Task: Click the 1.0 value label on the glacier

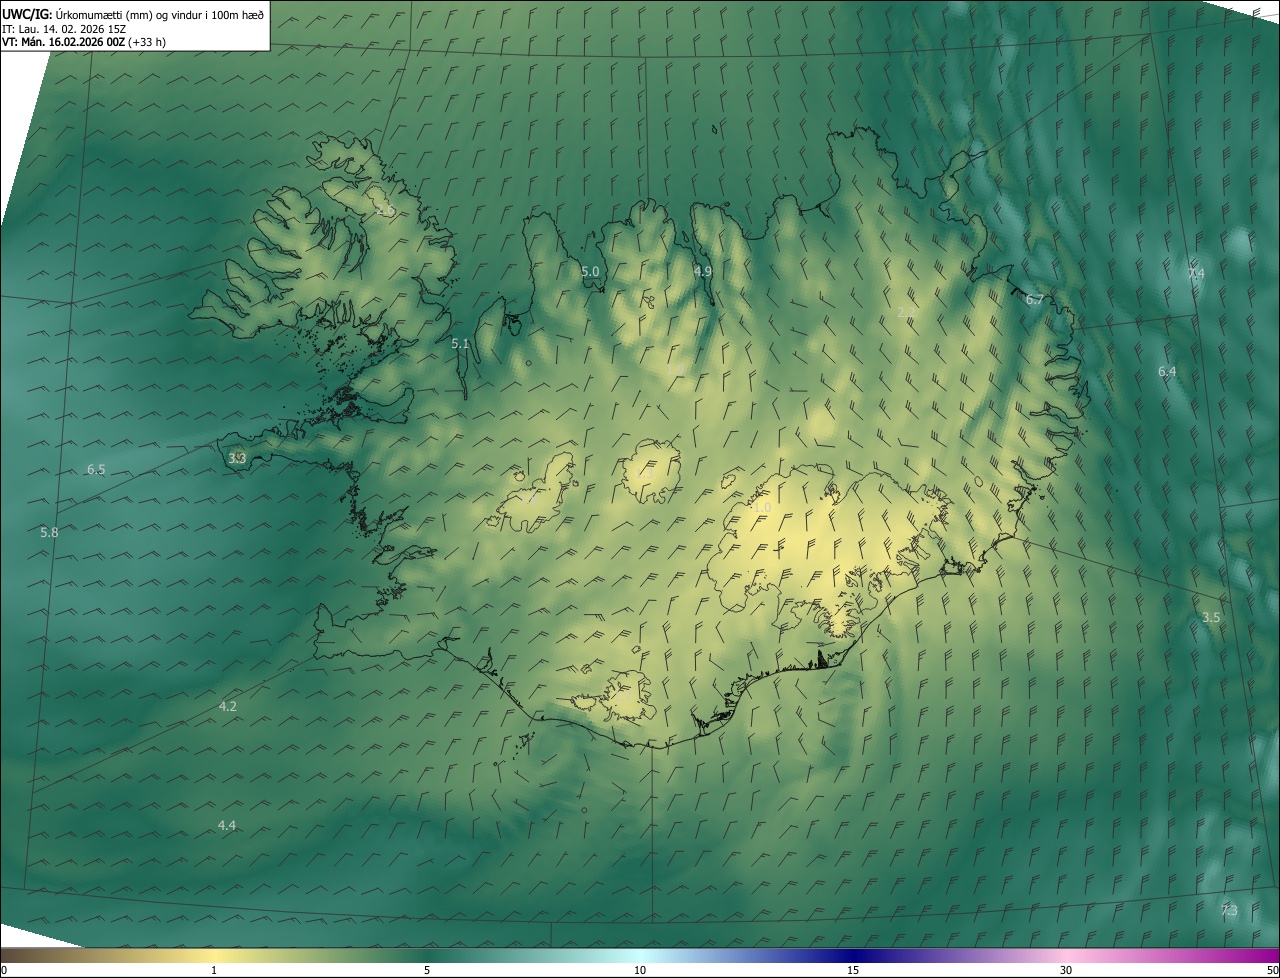Action: [x=761, y=507]
